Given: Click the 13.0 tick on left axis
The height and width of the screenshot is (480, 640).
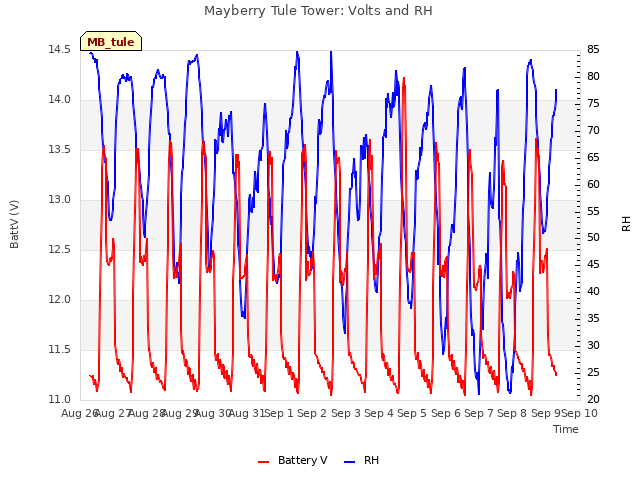Looking at the screenshot, I should pyautogui.click(x=59, y=200).
